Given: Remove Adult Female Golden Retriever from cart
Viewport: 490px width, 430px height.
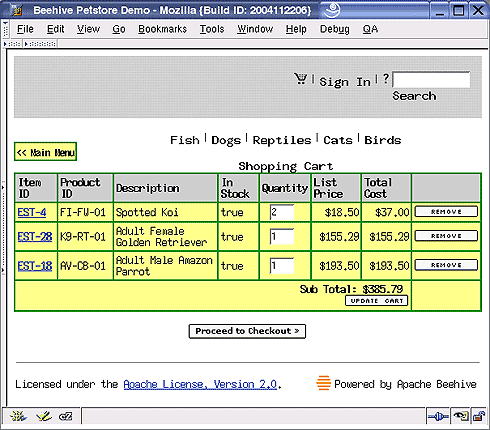Looking at the screenshot, I should tap(446, 236).
